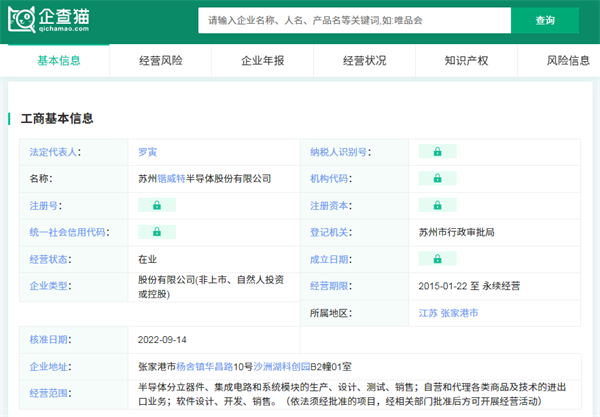Click the 在业 status value

click(148, 259)
